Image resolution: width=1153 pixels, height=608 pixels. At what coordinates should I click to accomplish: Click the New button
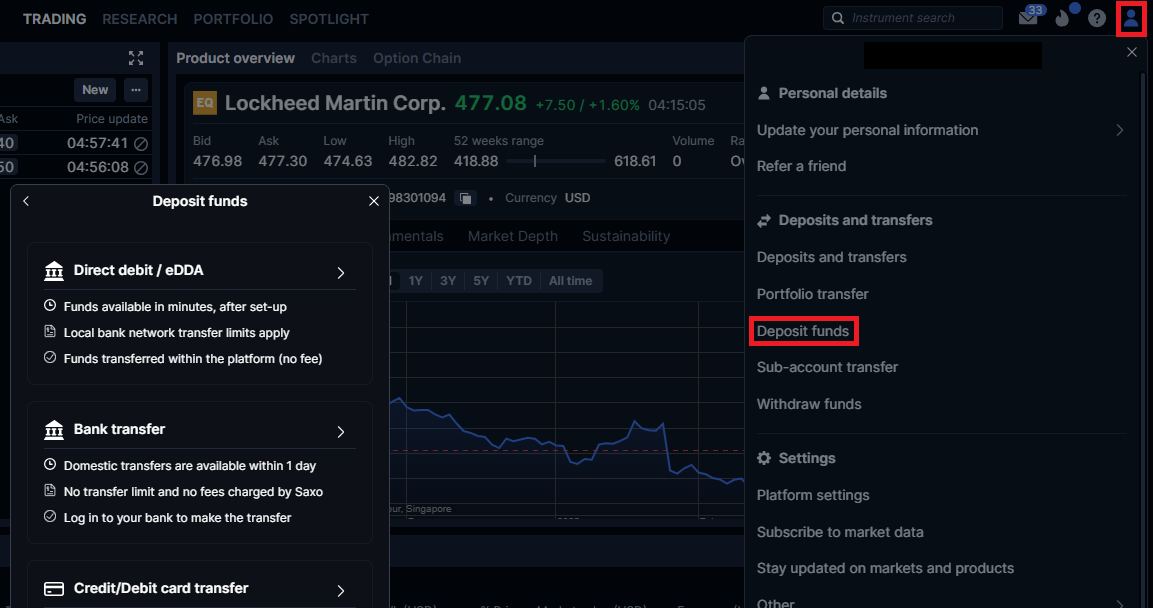coord(95,90)
